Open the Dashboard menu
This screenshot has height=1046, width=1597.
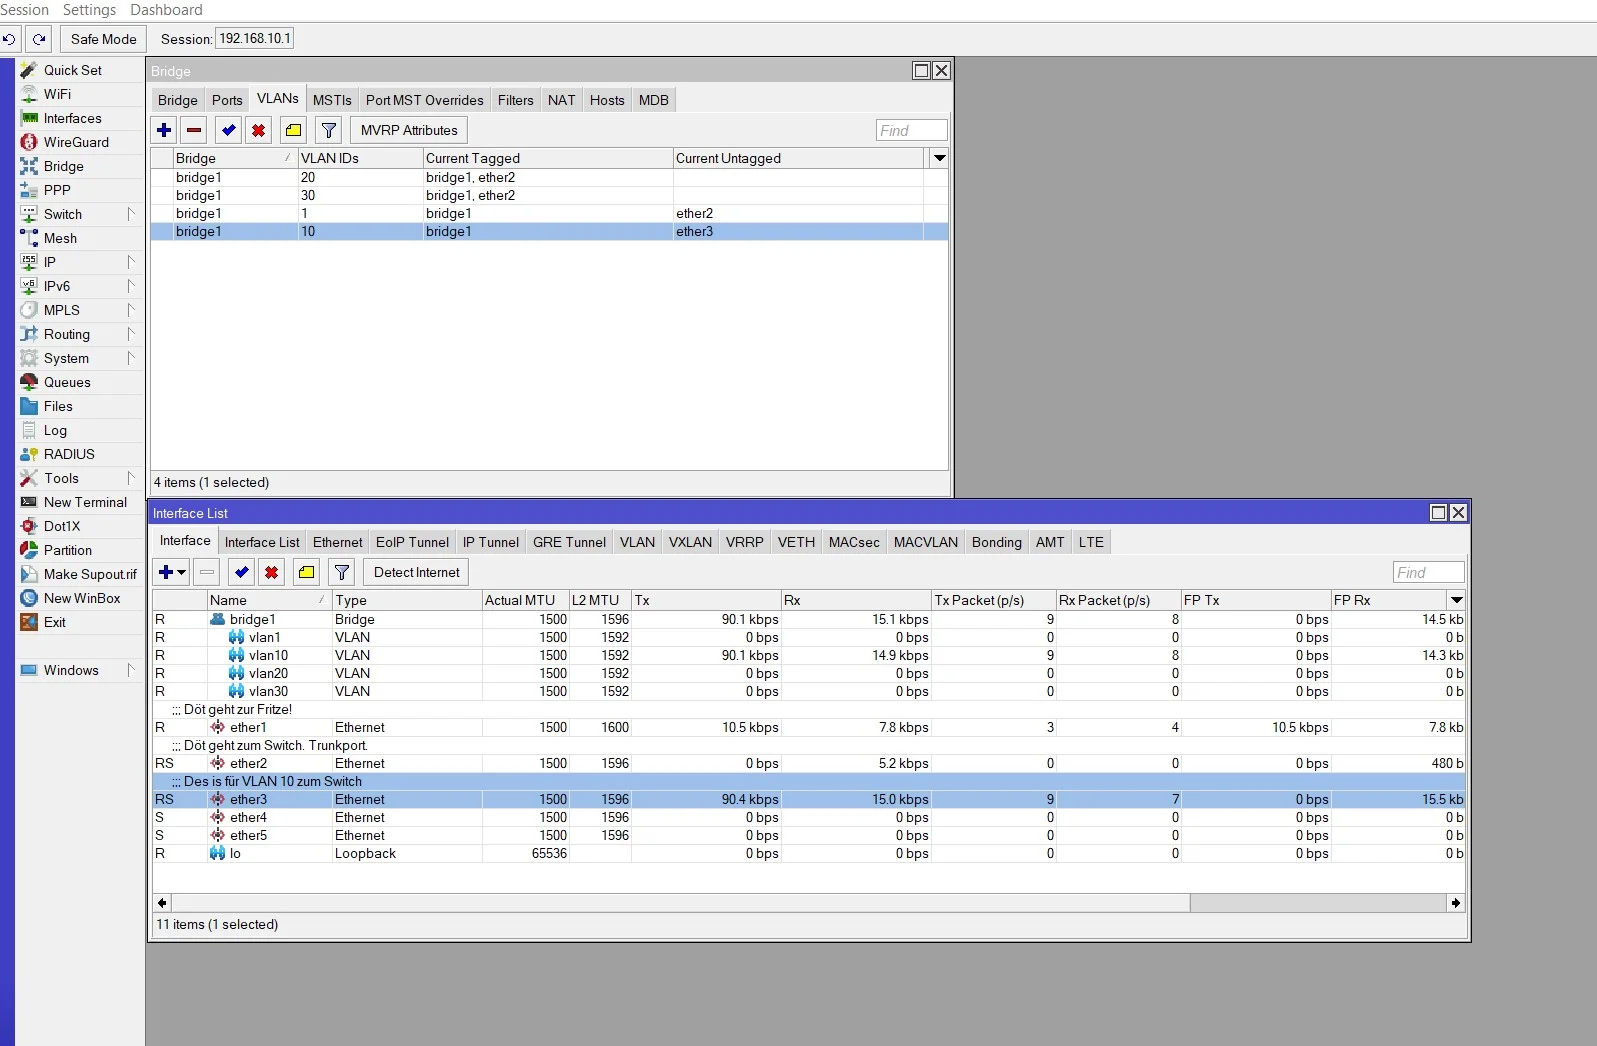[166, 10]
